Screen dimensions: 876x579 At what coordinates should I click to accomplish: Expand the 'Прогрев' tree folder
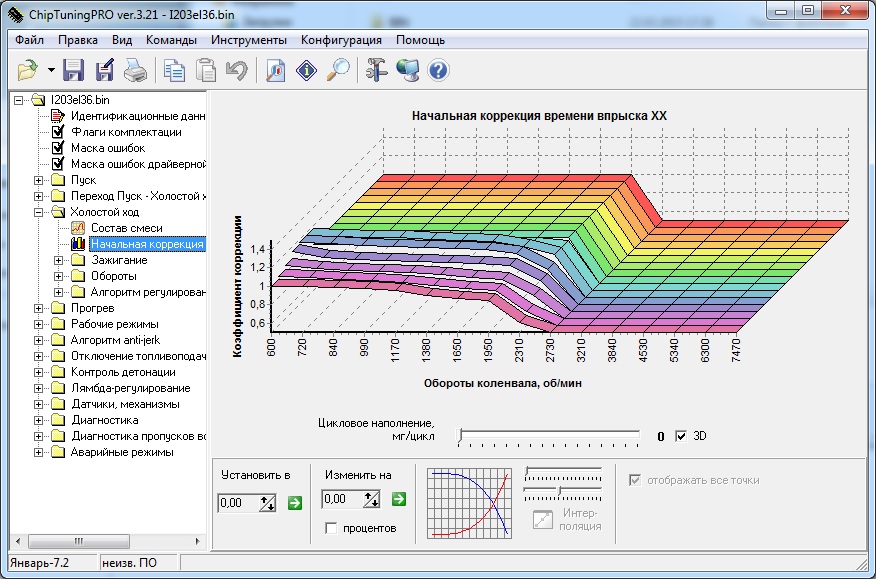tap(40, 308)
